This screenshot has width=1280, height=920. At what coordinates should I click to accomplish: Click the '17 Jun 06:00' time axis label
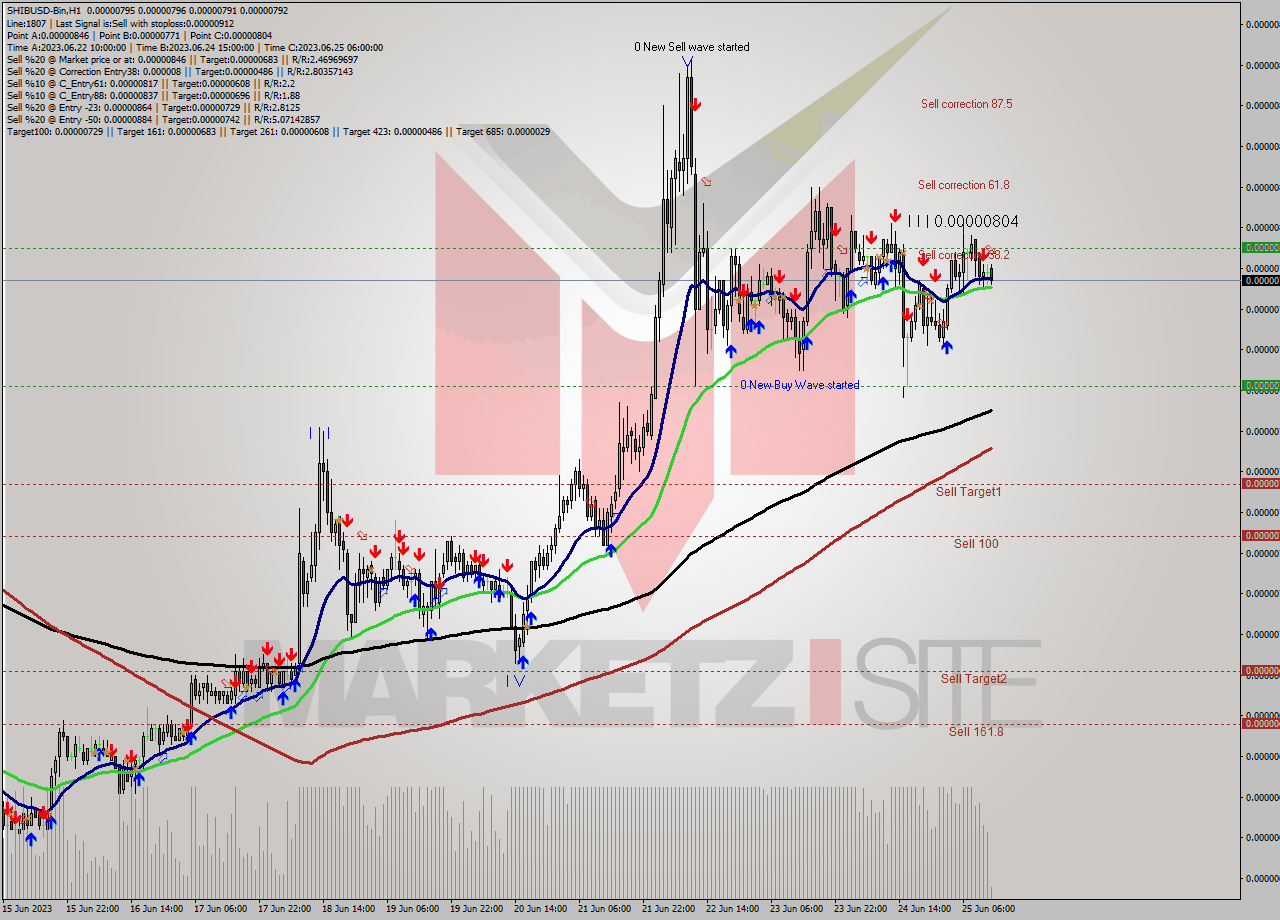220,909
